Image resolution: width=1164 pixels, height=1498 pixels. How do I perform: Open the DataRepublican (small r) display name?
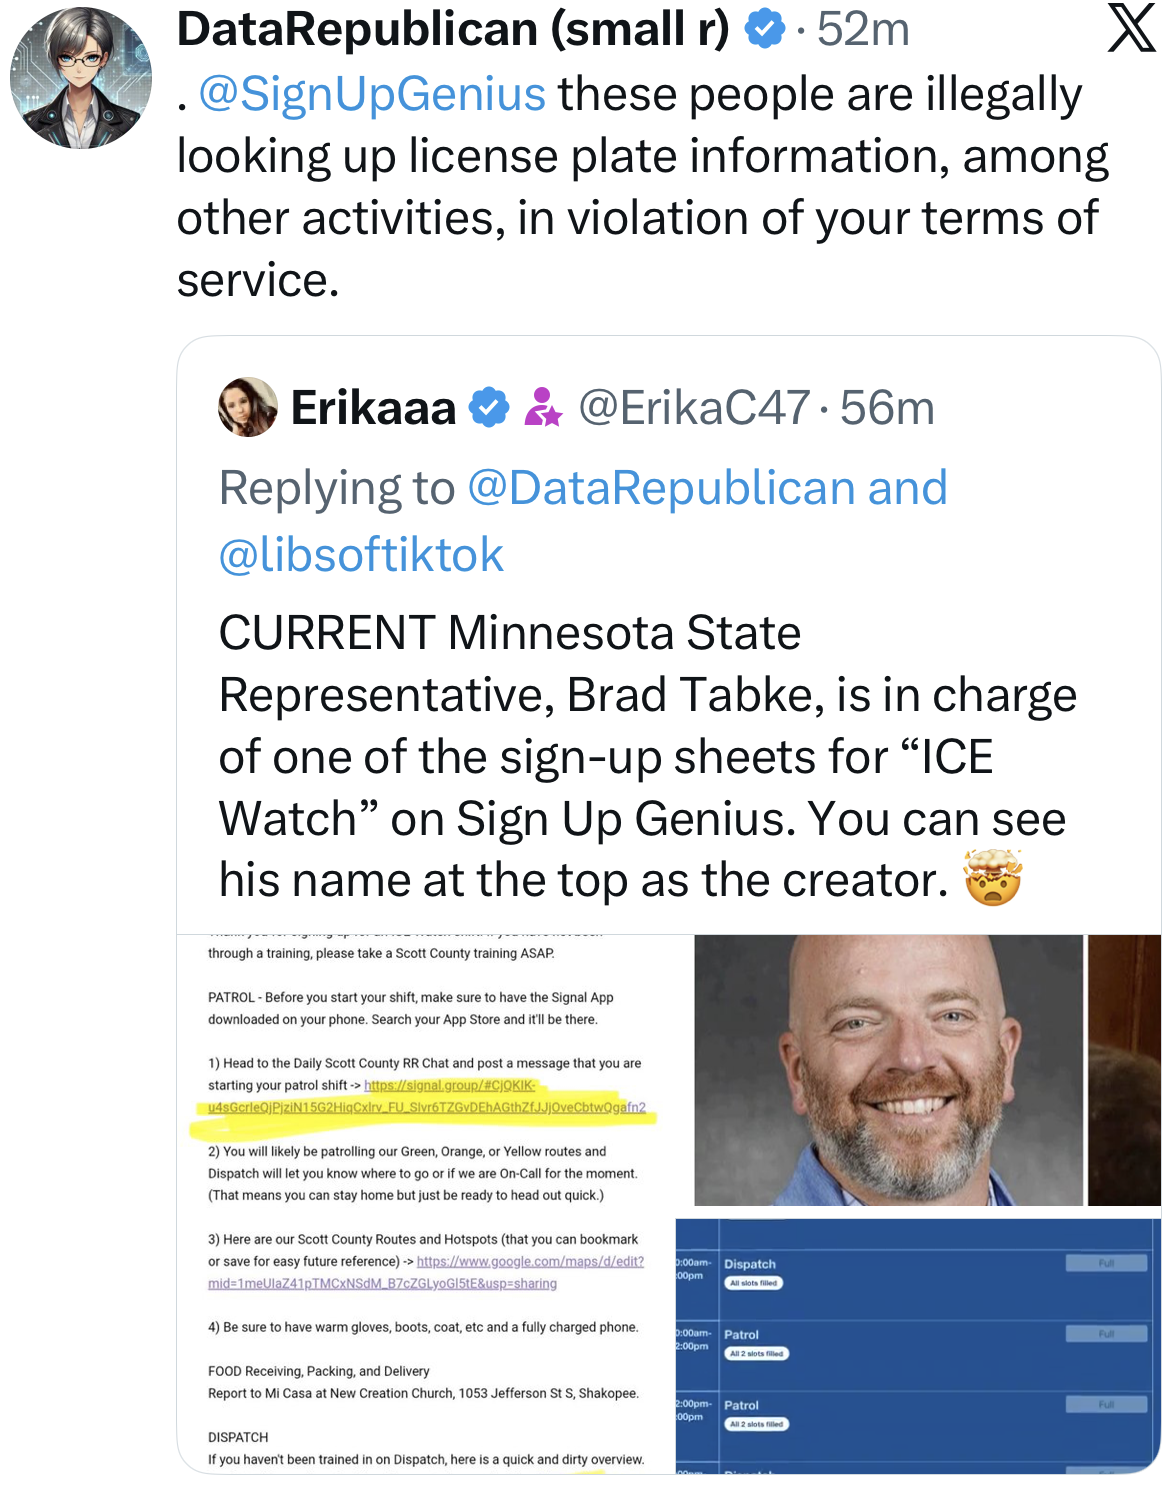pyautogui.click(x=453, y=28)
